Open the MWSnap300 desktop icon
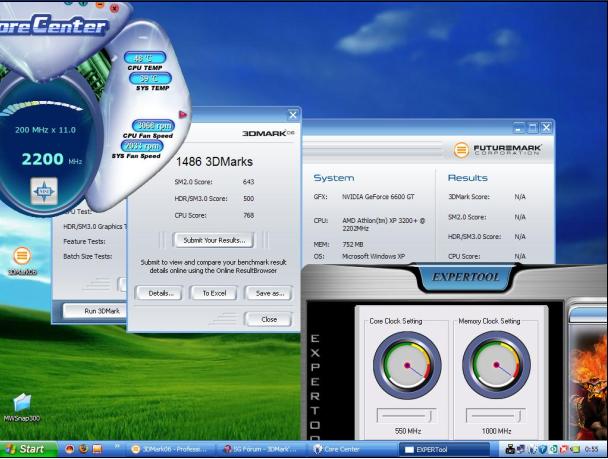Screen dimensions: 608x459 click(x=21, y=405)
